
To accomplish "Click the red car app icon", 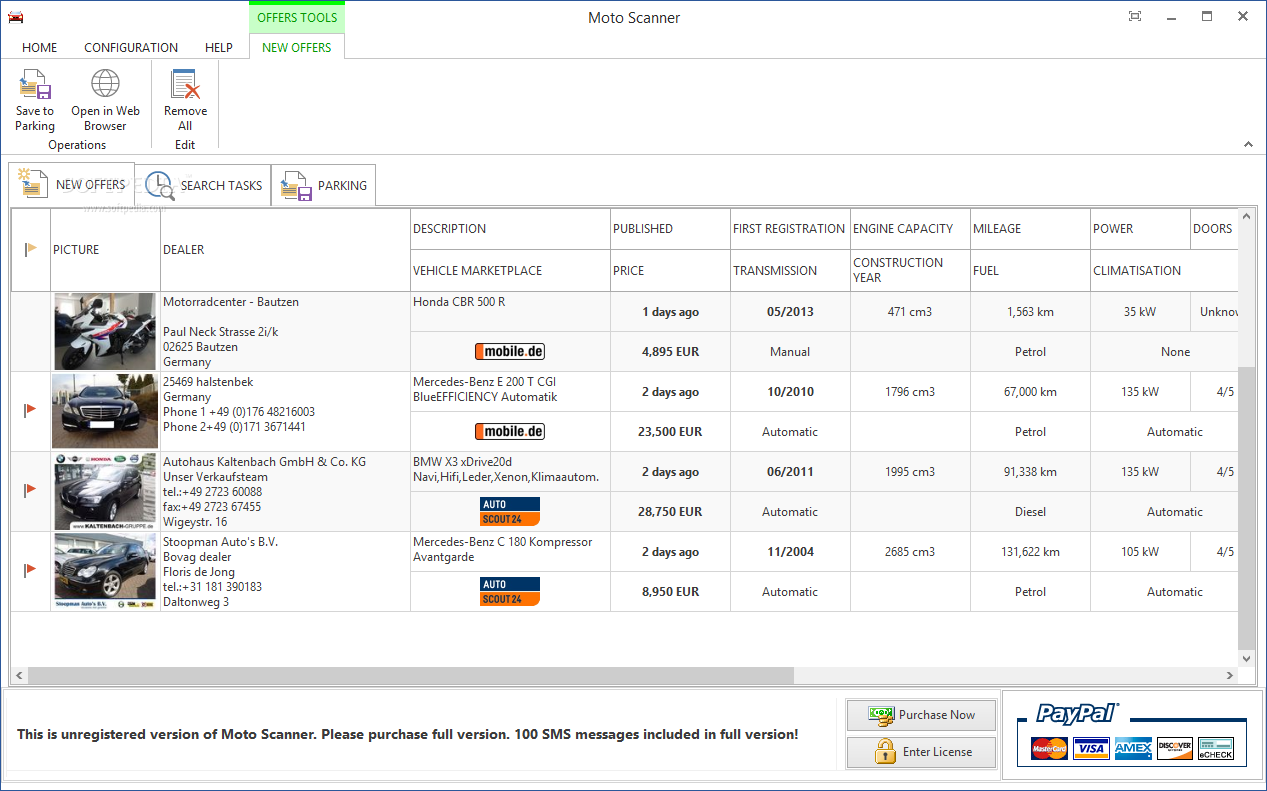I will tap(15, 17).
